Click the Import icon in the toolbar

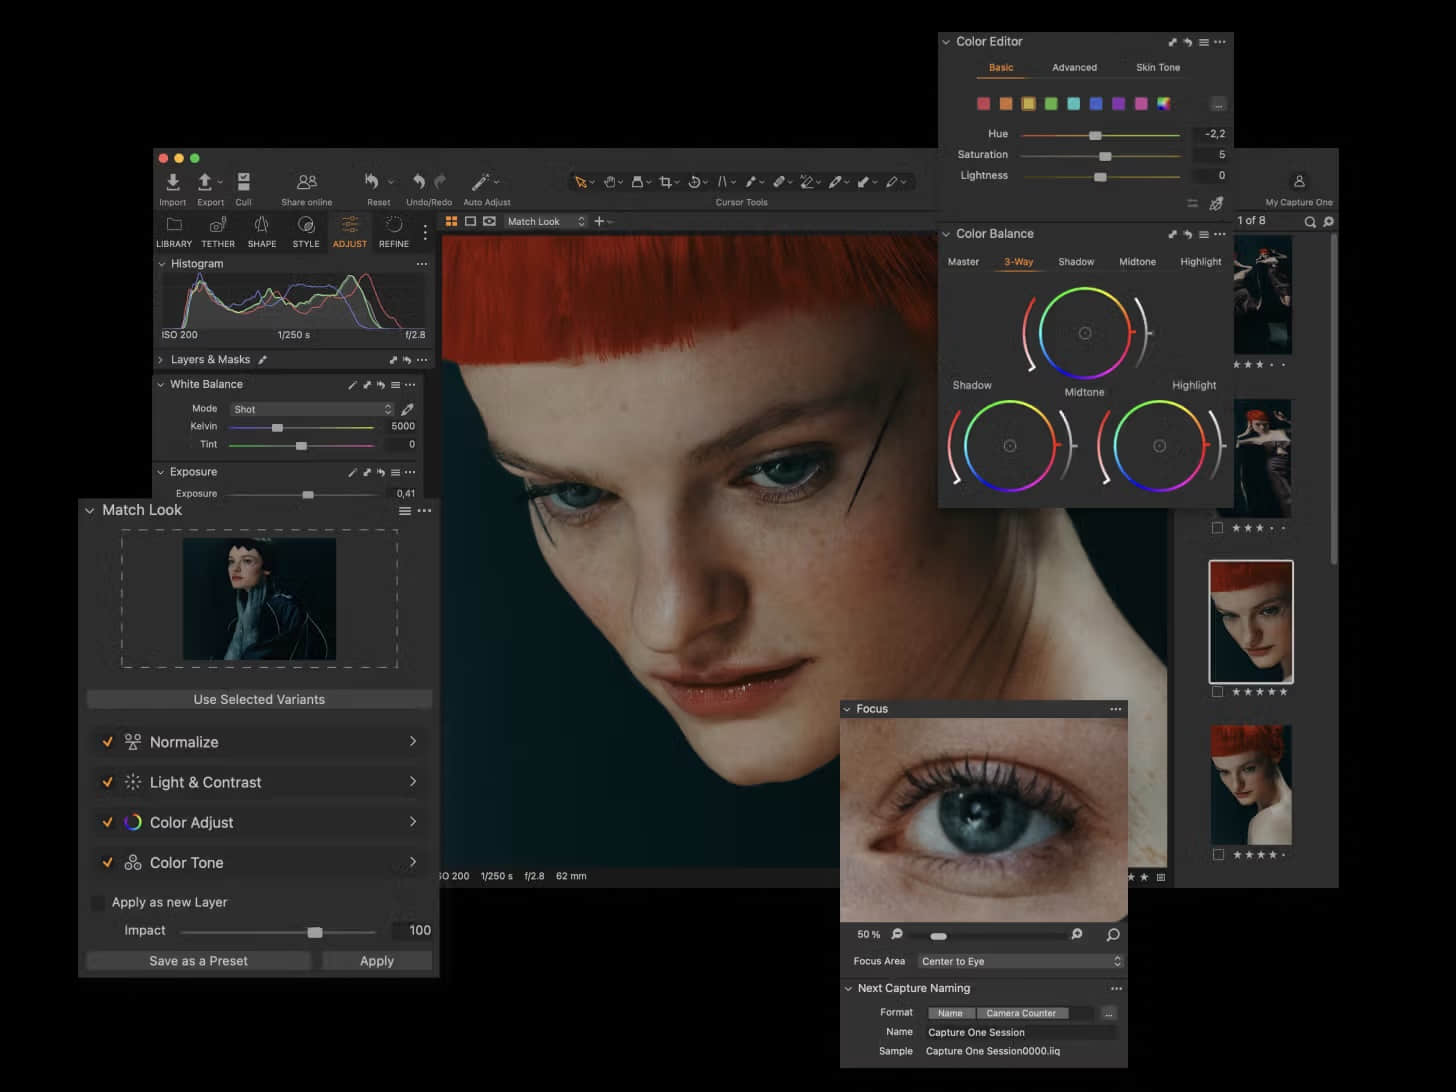point(172,182)
